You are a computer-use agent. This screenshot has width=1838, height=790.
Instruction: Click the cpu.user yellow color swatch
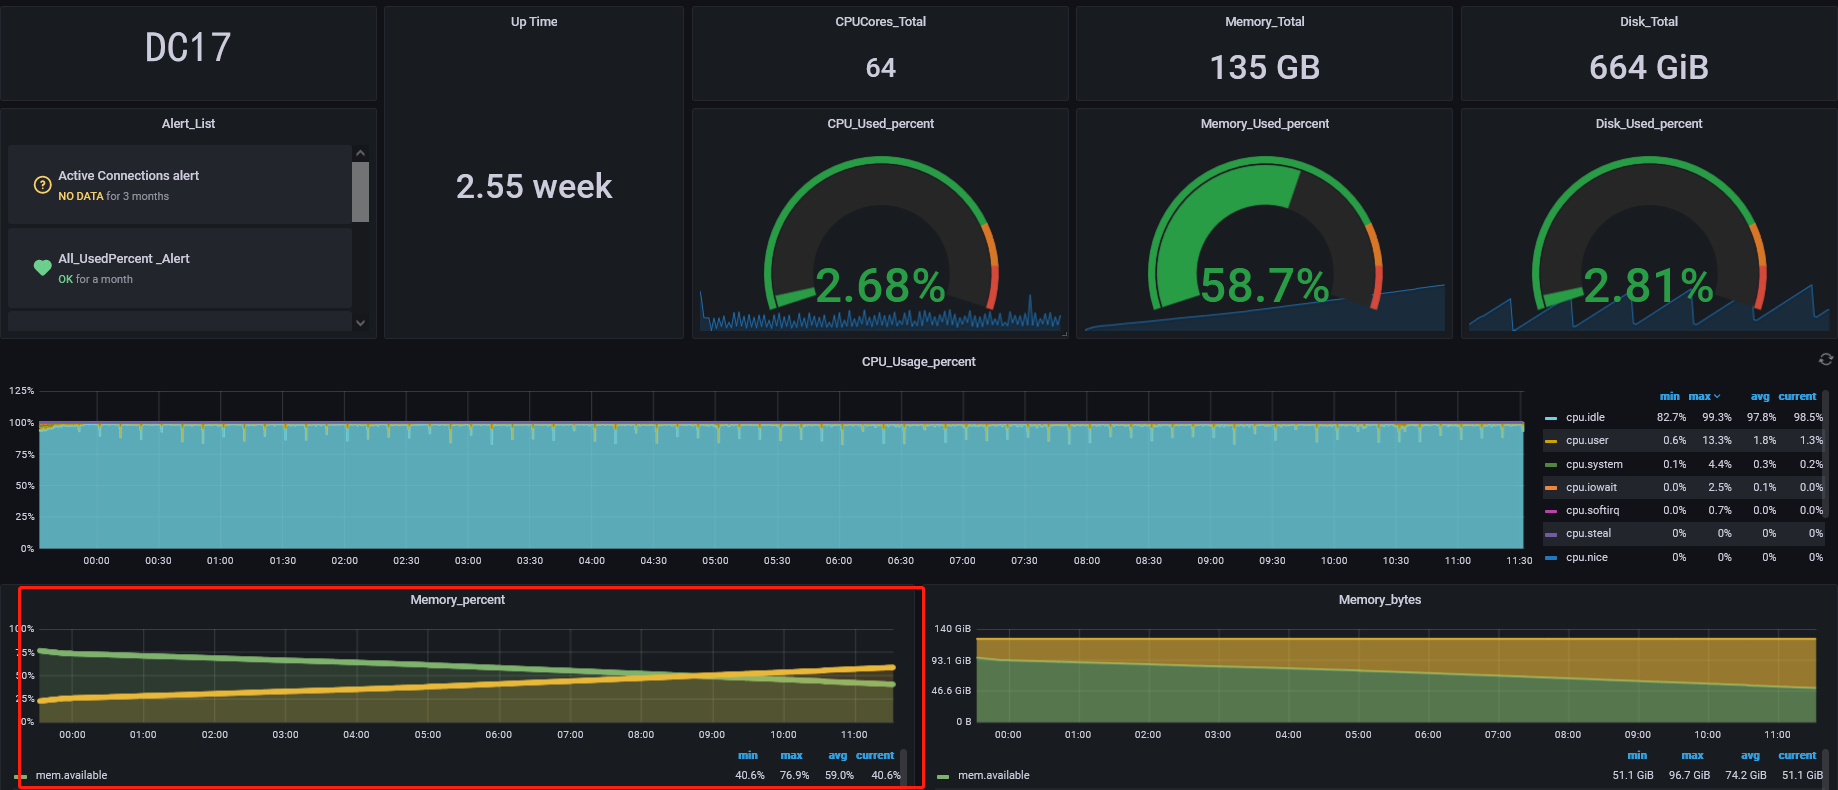pyautogui.click(x=1551, y=441)
